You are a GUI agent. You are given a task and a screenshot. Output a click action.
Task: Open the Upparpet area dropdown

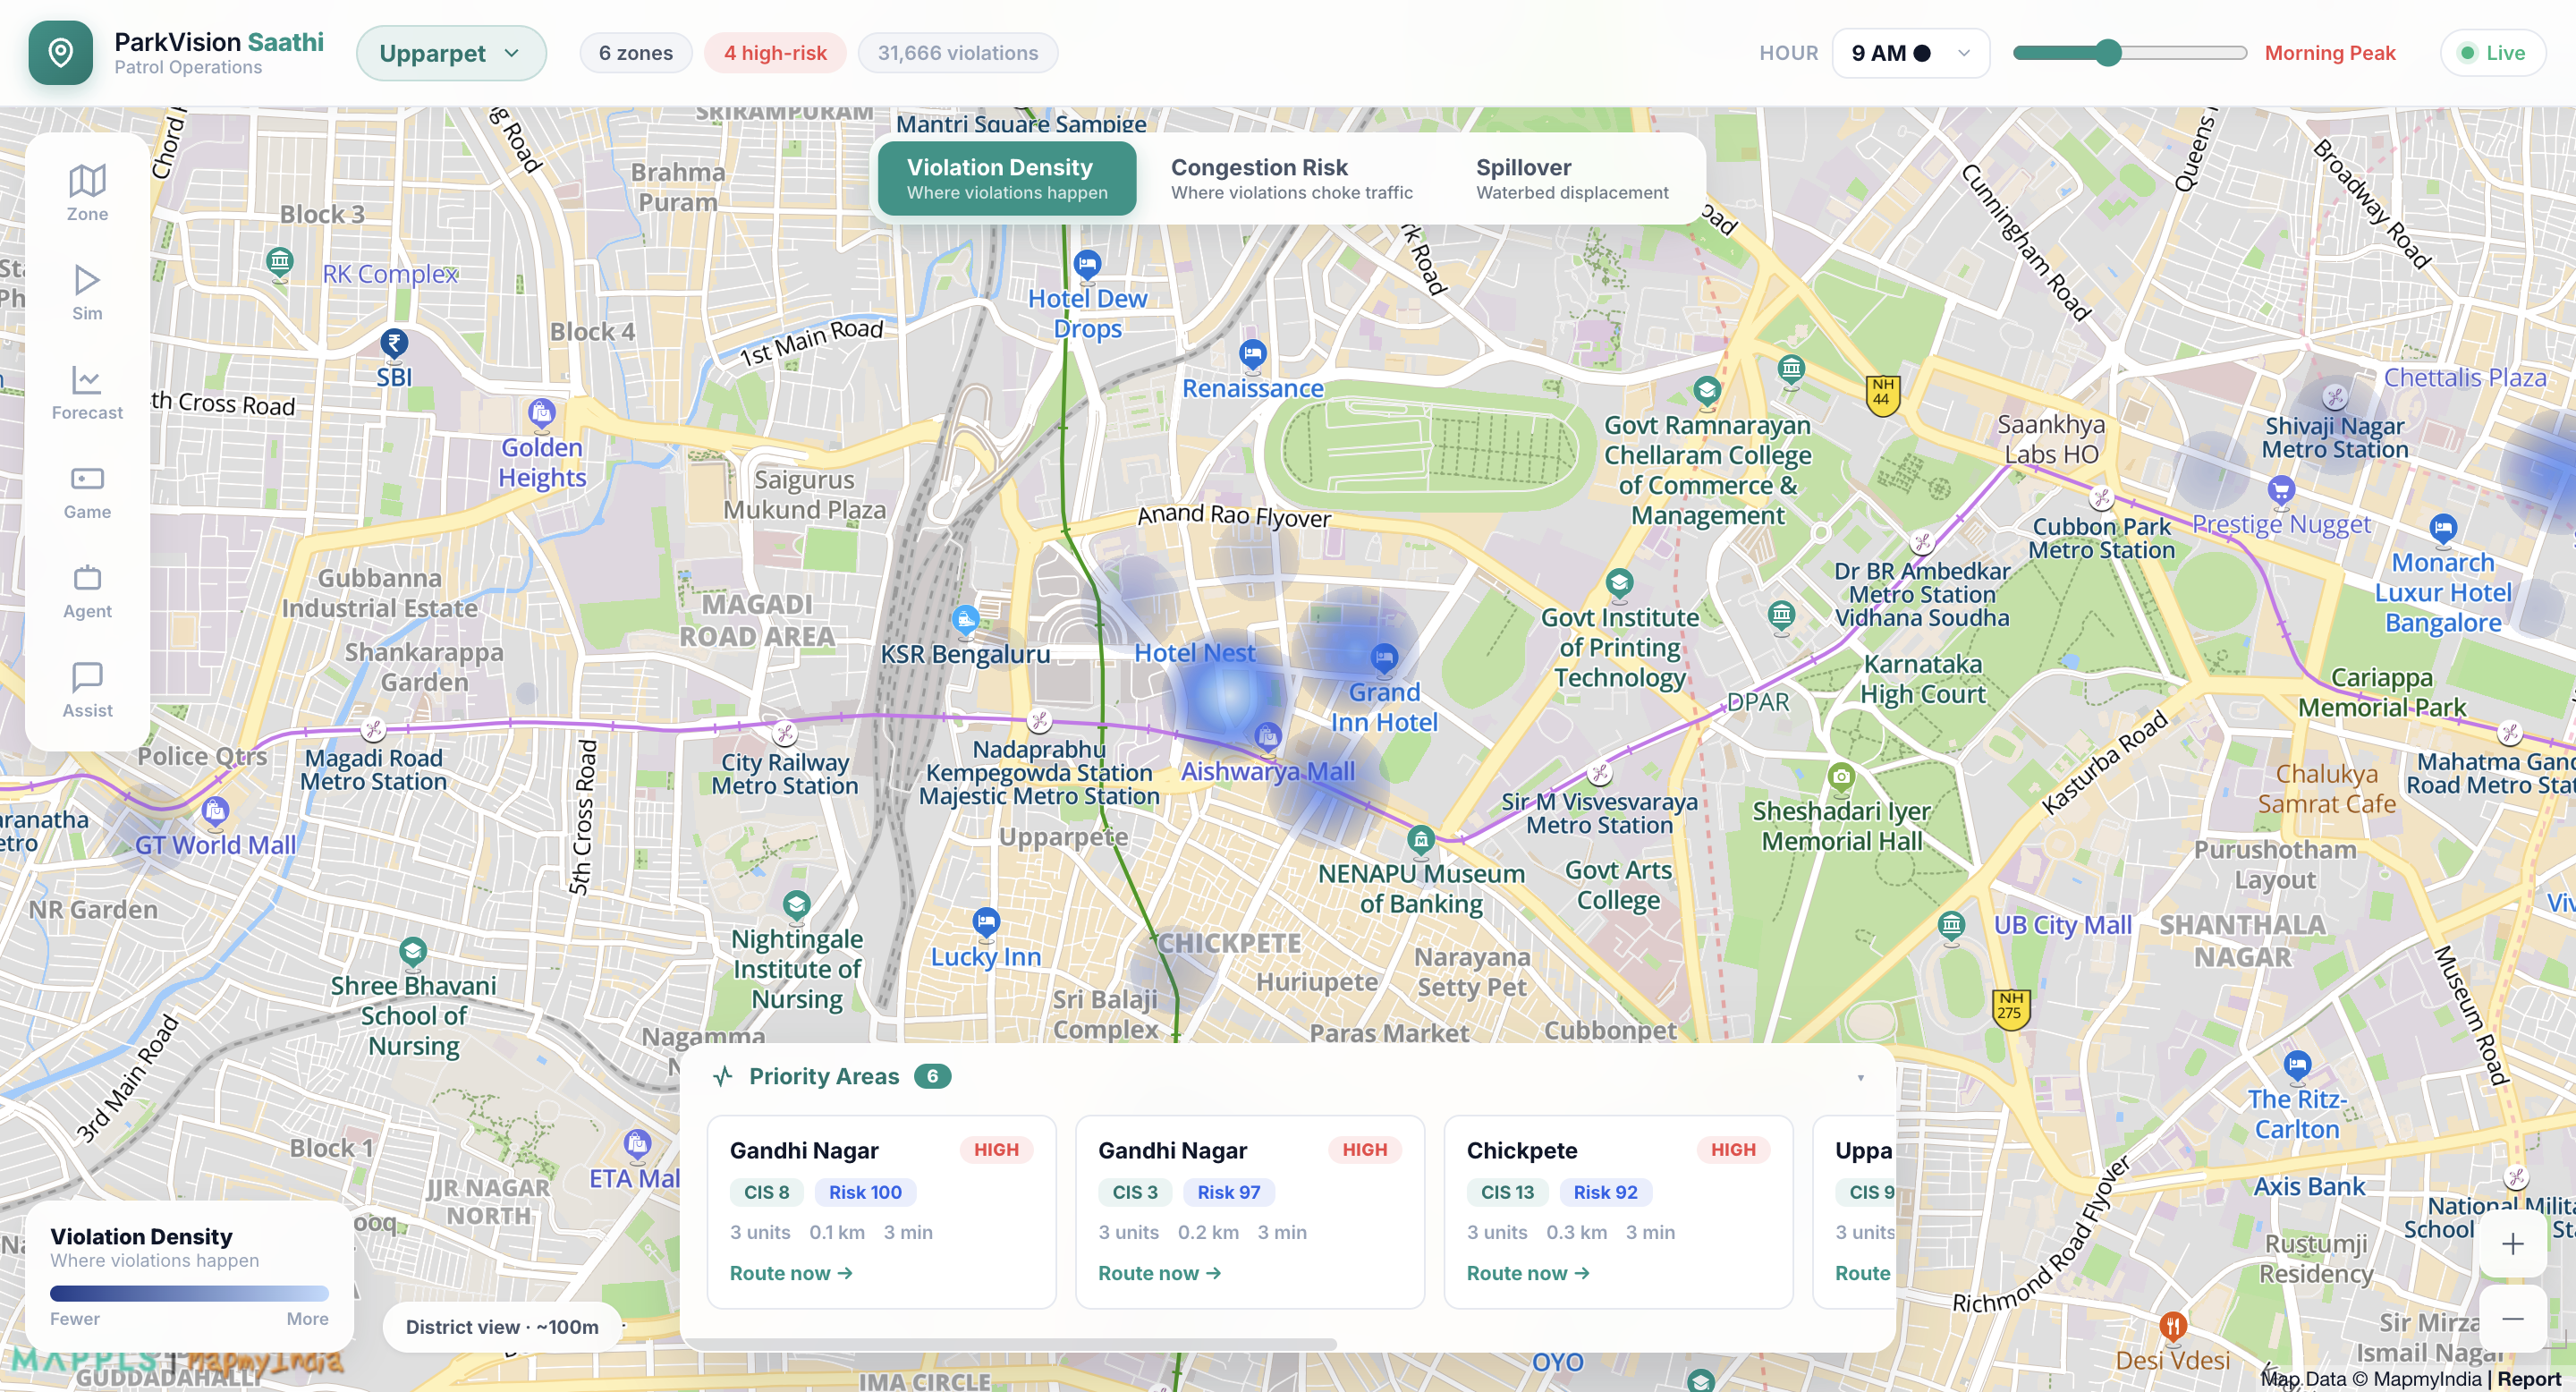click(451, 53)
